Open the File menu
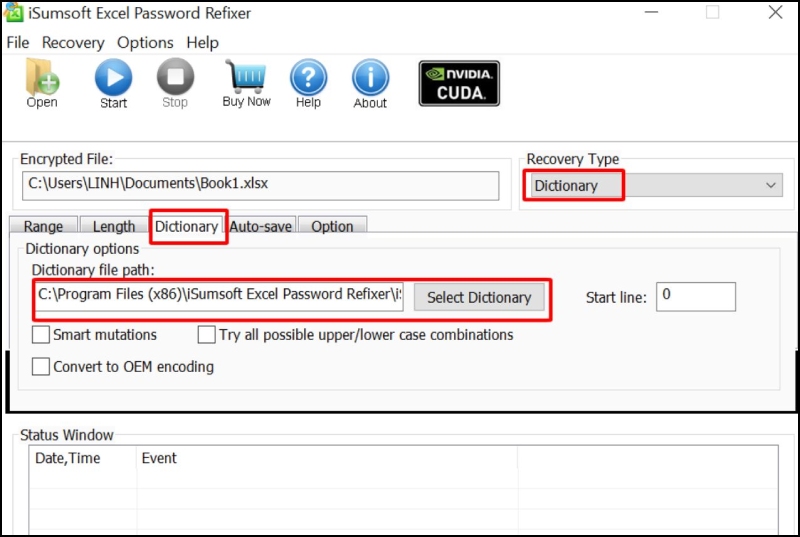 18,43
